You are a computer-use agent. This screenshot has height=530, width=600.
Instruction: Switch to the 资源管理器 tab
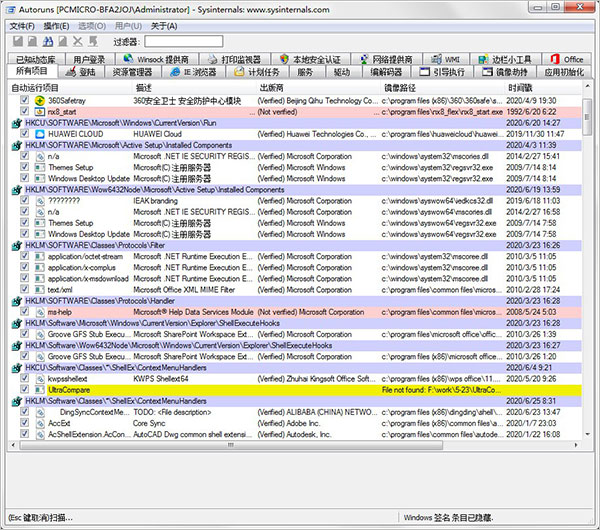[x=132, y=72]
